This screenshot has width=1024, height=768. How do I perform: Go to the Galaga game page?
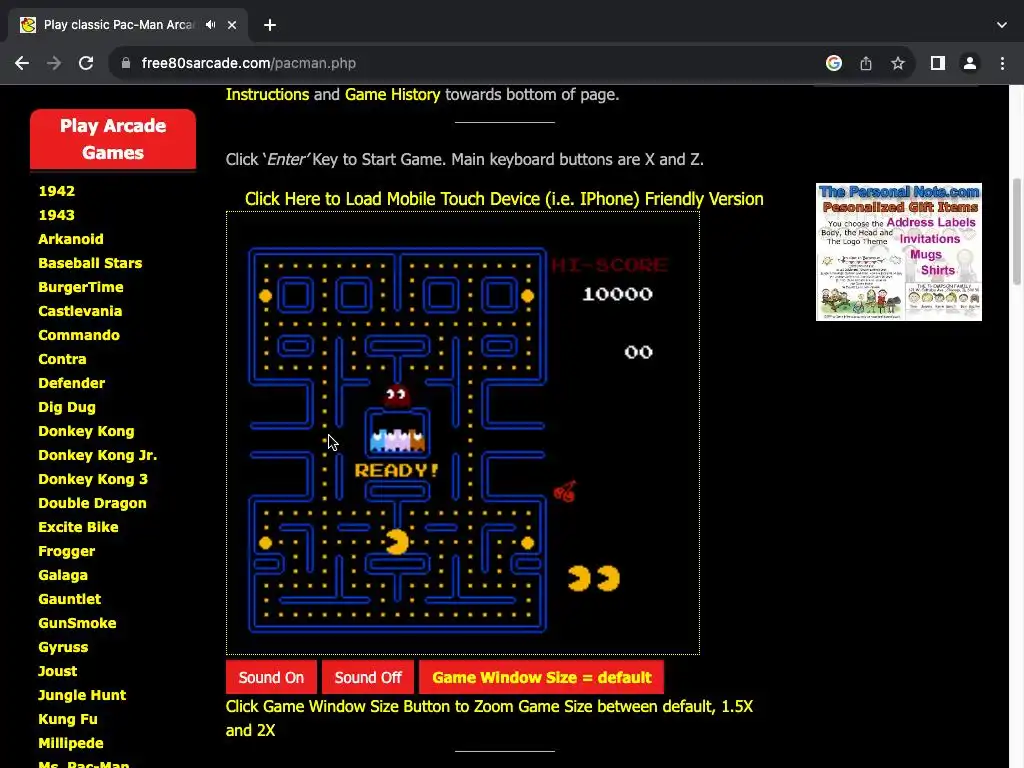pos(63,575)
